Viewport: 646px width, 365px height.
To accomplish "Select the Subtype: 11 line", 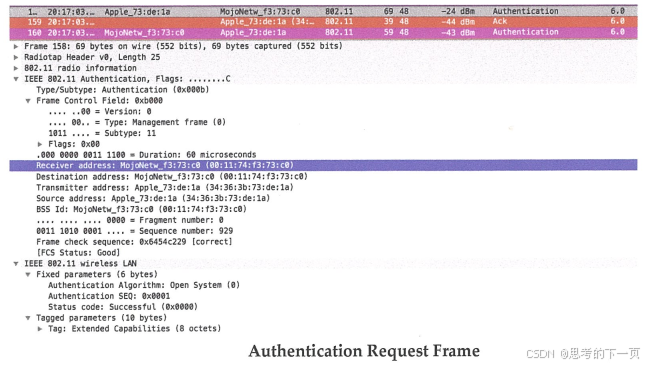I will (102, 133).
